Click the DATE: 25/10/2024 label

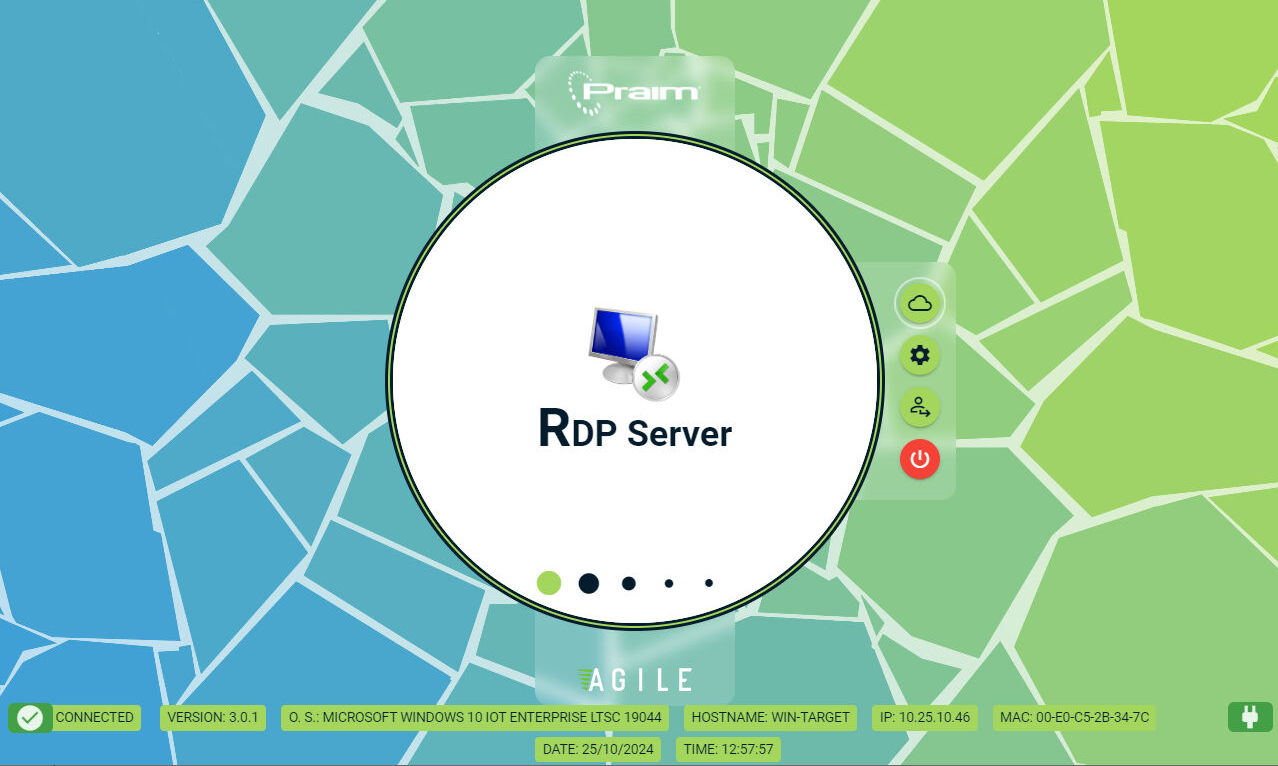pos(599,749)
